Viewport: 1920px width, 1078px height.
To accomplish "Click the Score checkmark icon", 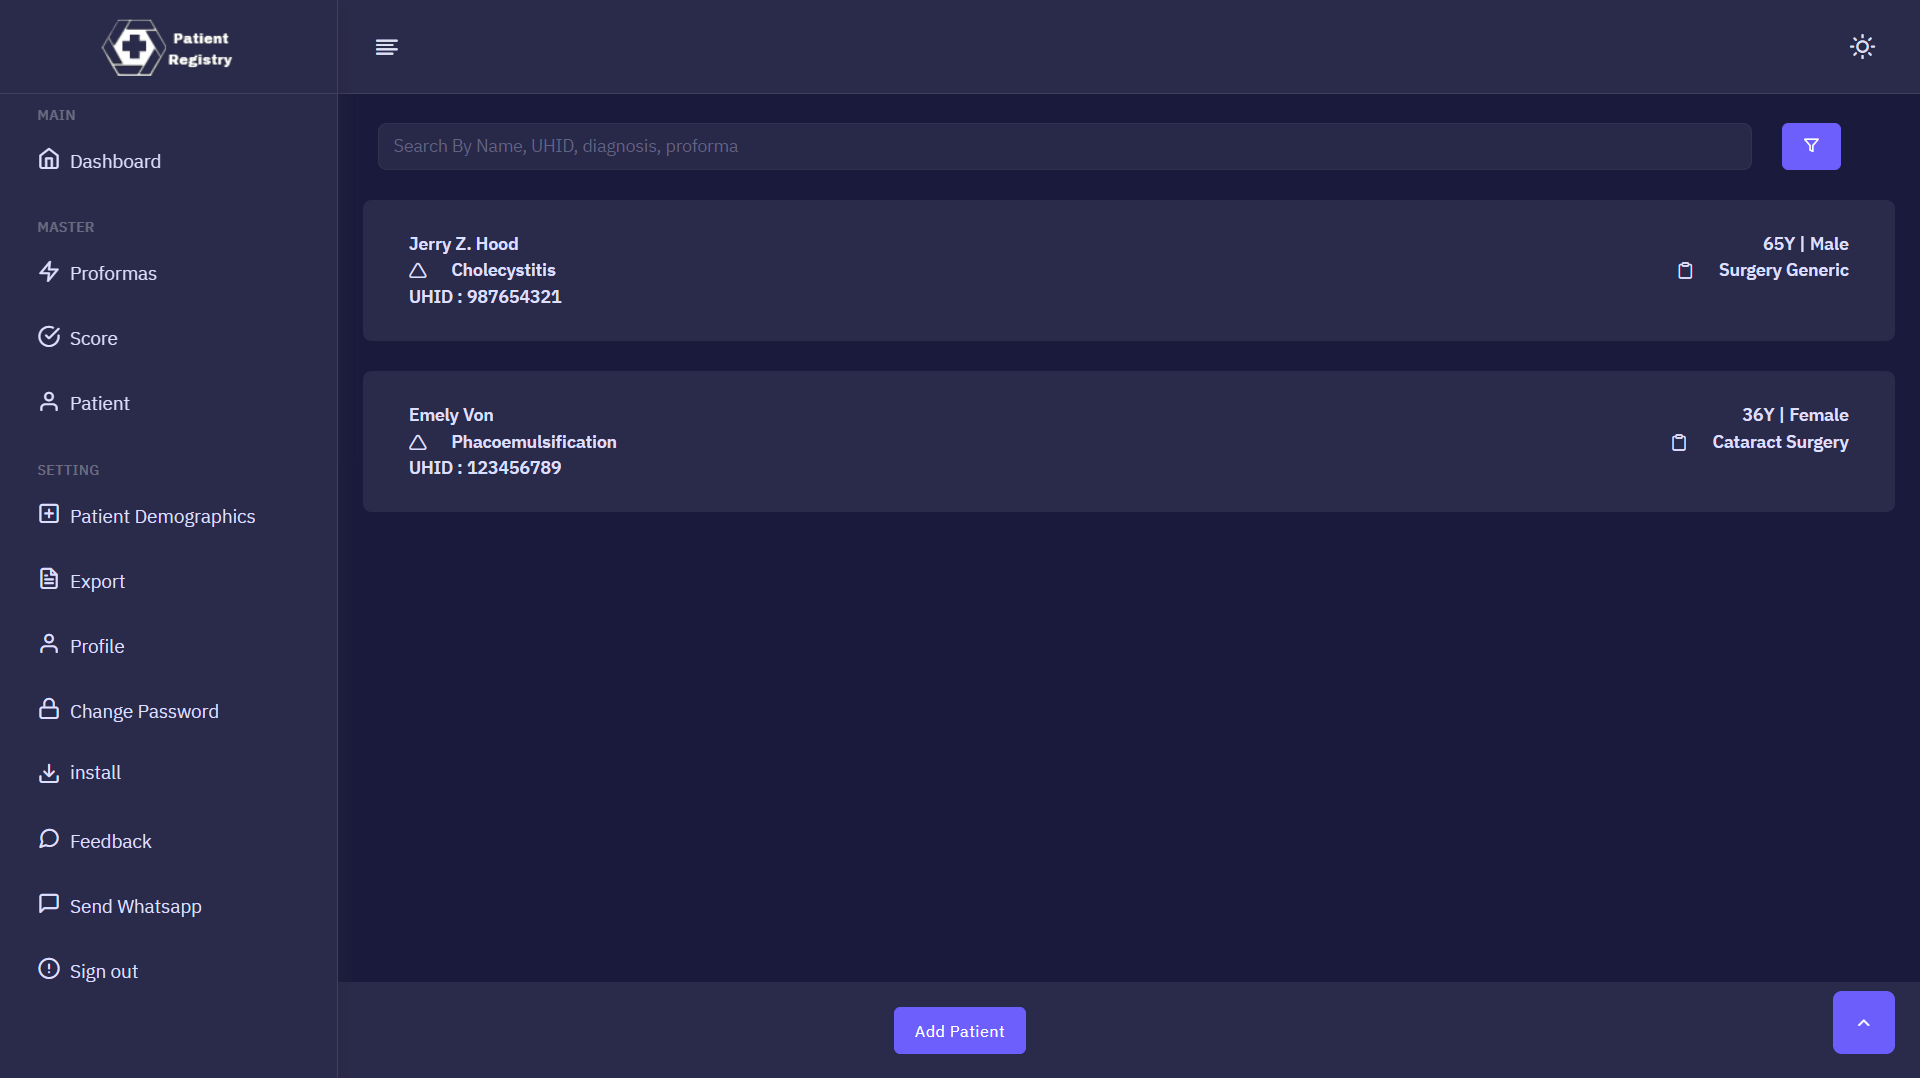I will (49, 337).
